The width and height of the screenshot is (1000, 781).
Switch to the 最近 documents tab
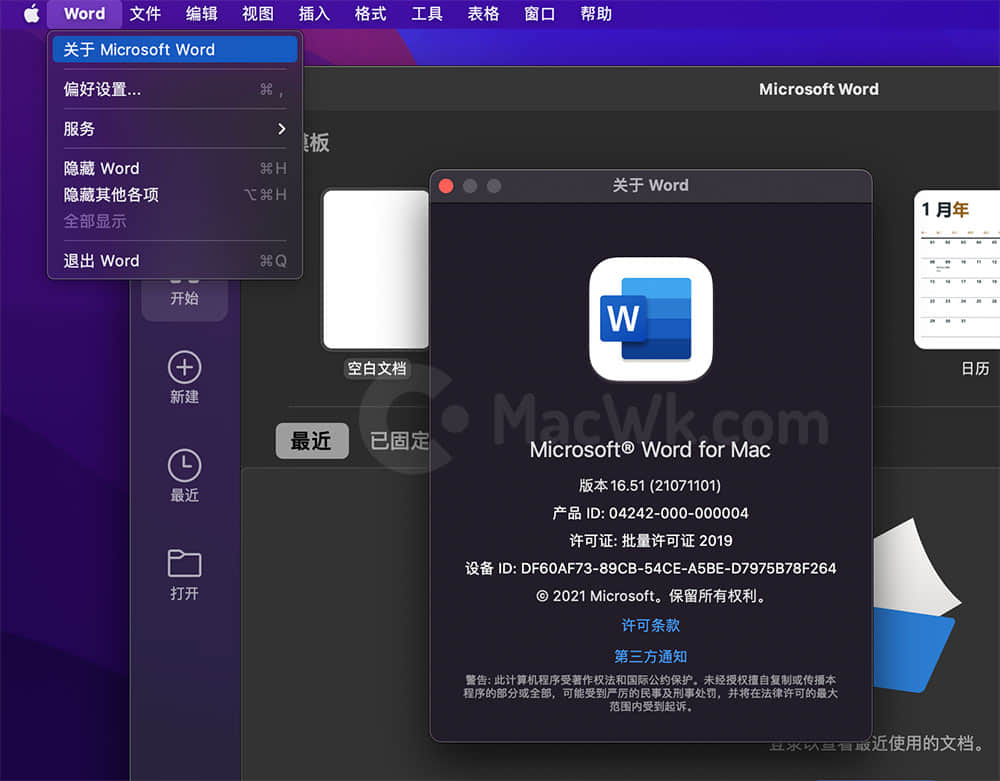pos(312,441)
